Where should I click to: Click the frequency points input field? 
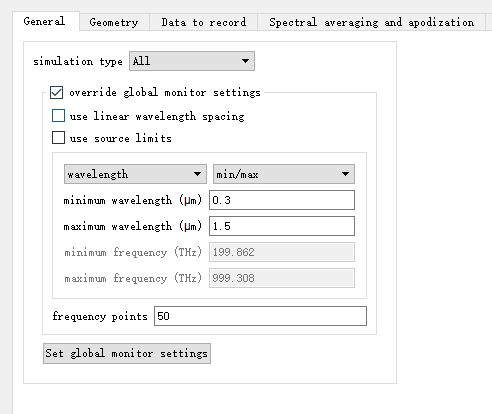(x=260, y=316)
